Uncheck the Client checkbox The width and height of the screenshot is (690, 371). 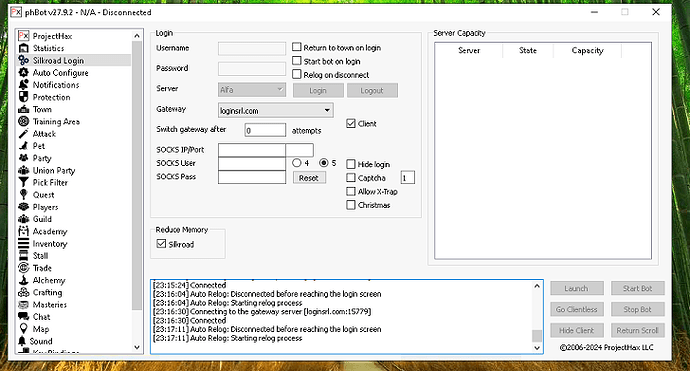pyautogui.click(x=351, y=123)
